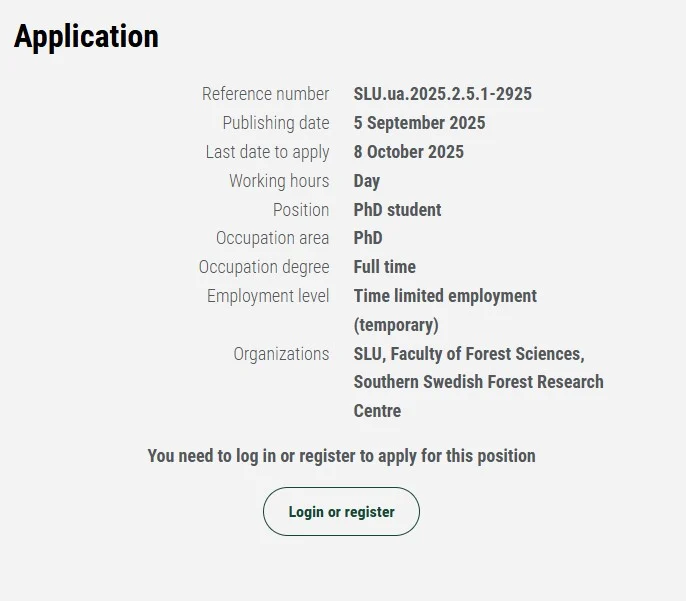Screen dimensions: 686x601
Task: Select reference number SLU.ua.2025.2.5.1-2925
Action: pos(442,94)
